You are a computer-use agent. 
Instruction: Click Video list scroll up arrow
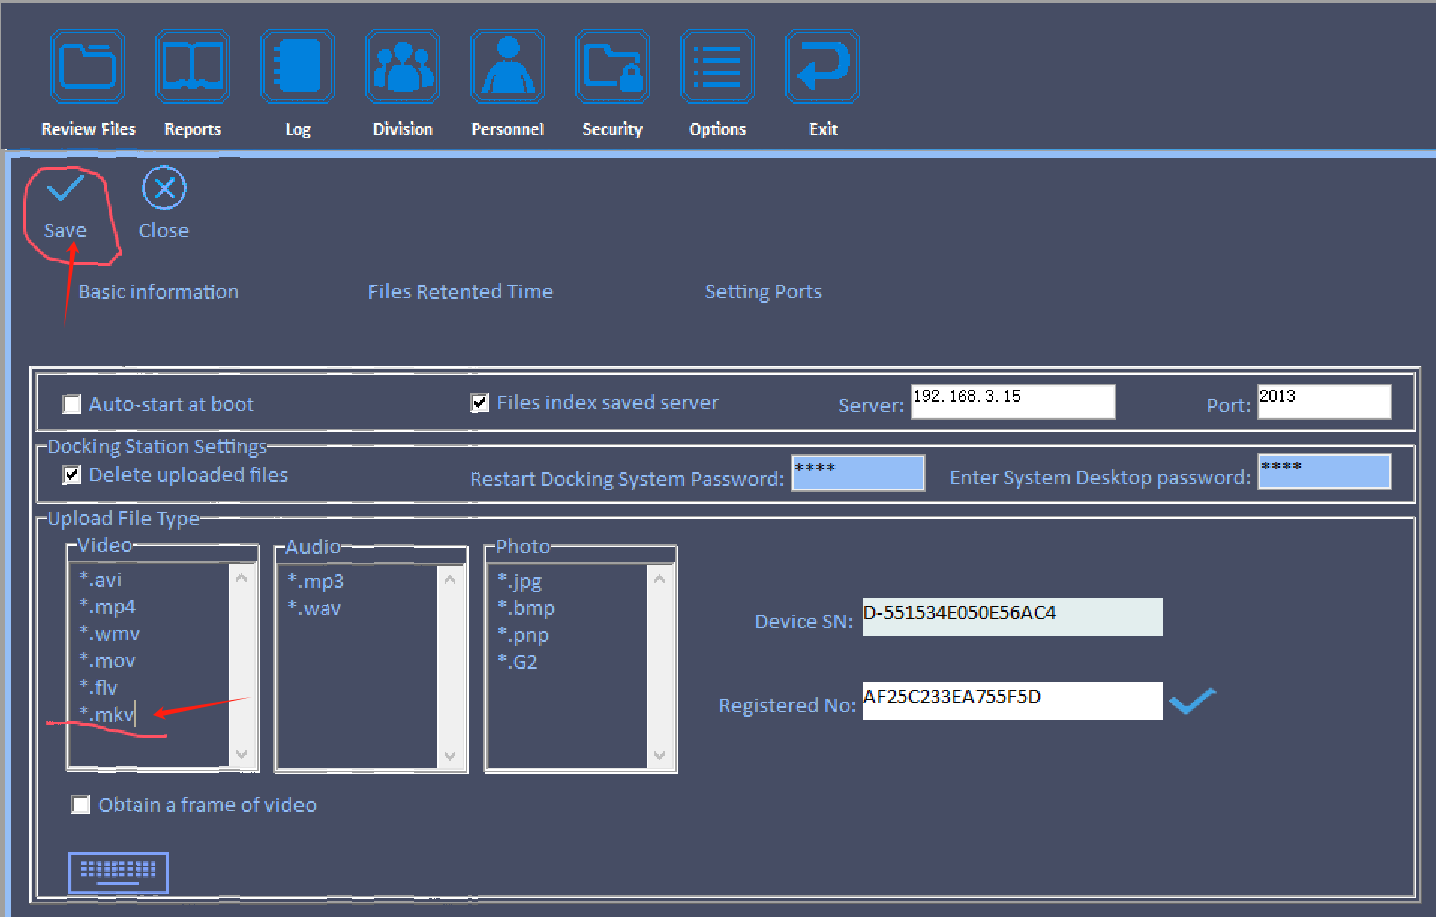tap(241, 578)
